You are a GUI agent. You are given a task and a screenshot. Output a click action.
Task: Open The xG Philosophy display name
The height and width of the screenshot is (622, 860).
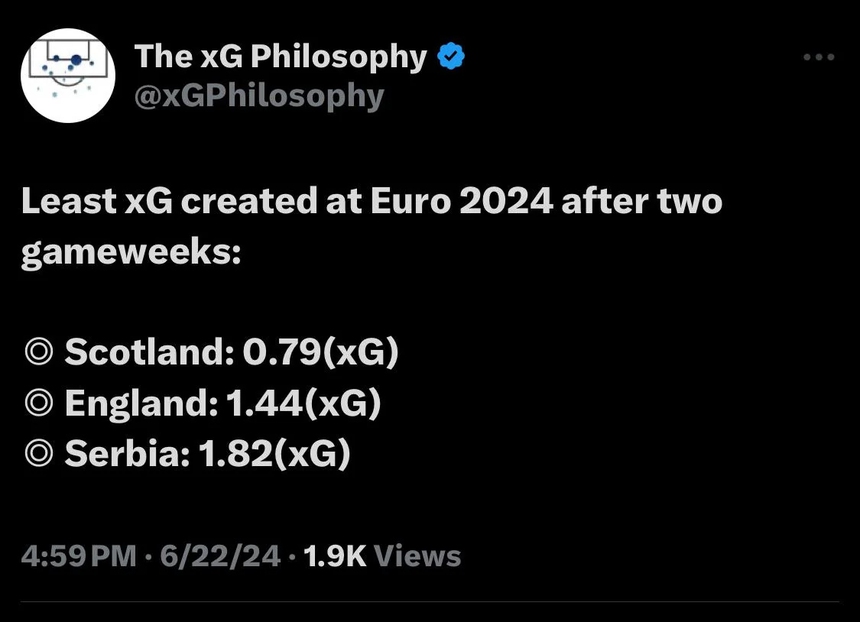pyautogui.click(x=280, y=56)
